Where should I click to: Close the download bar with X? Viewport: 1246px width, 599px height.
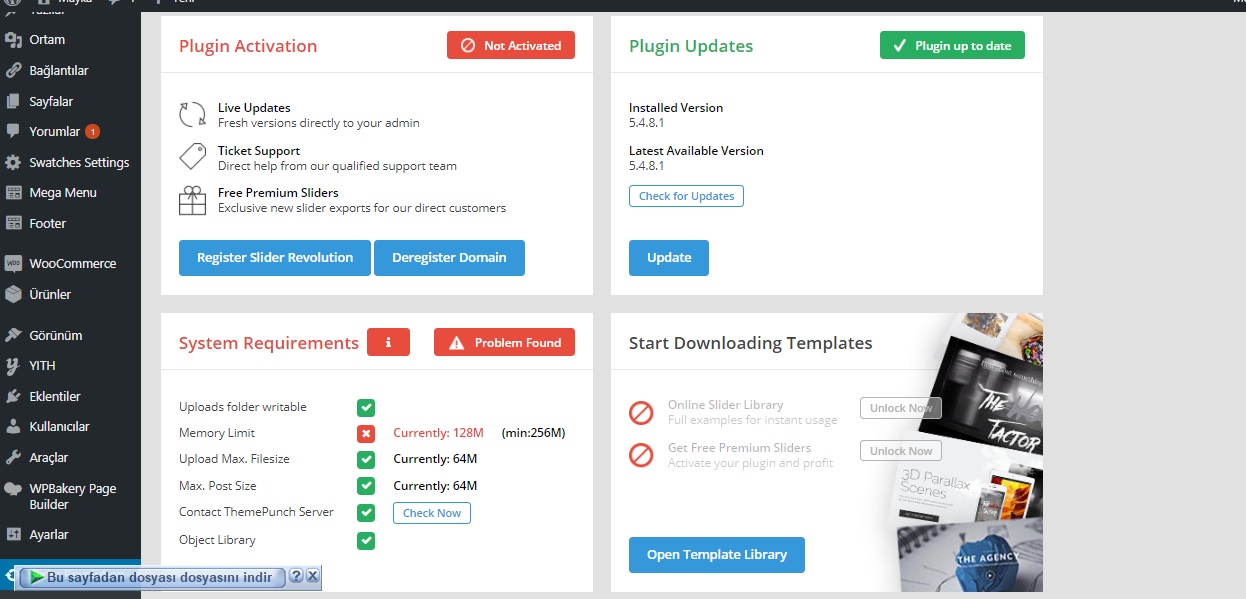312,576
